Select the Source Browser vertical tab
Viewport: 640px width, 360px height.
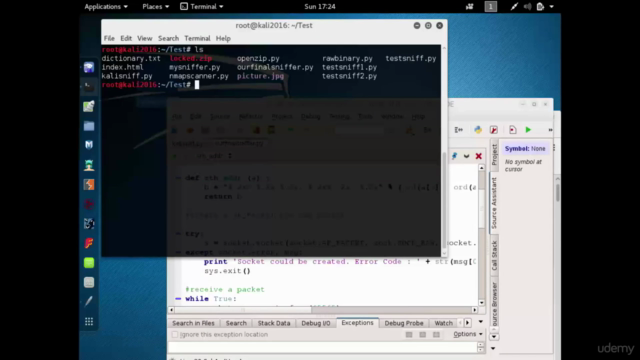(x=494, y=304)
